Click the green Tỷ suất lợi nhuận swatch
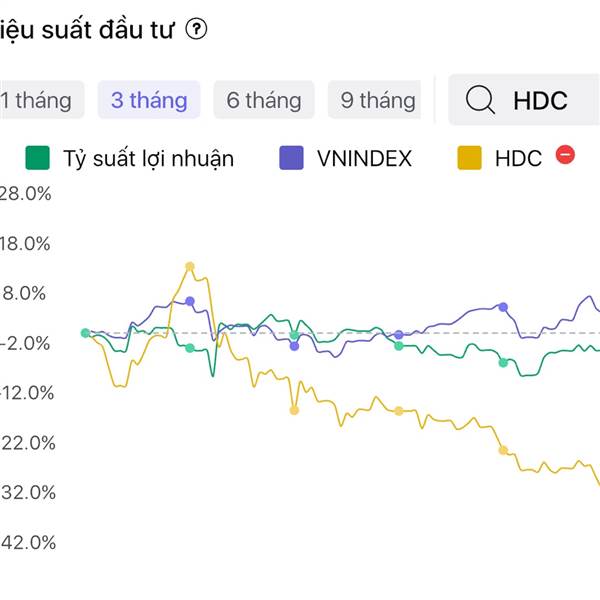This screenshot has width=600, height=600. coord(38,158)
